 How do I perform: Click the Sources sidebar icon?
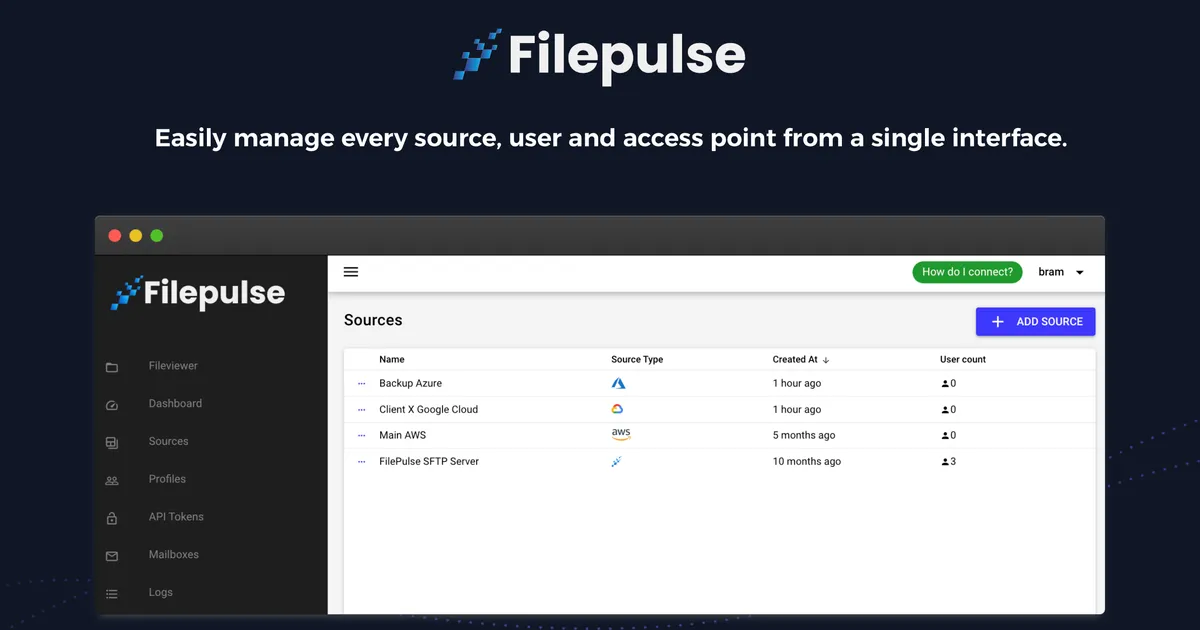pyautogui.click(x=112, y=442)
